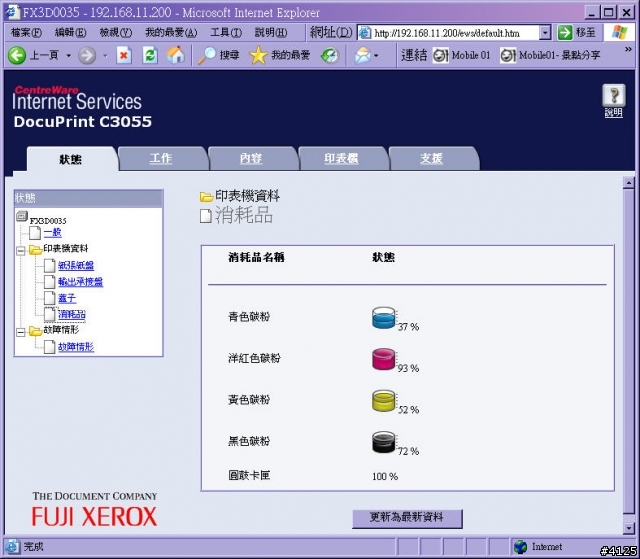This screenshot has height=559, width=640.
Task: Click the yellow toner level icon
Action: 384,401
